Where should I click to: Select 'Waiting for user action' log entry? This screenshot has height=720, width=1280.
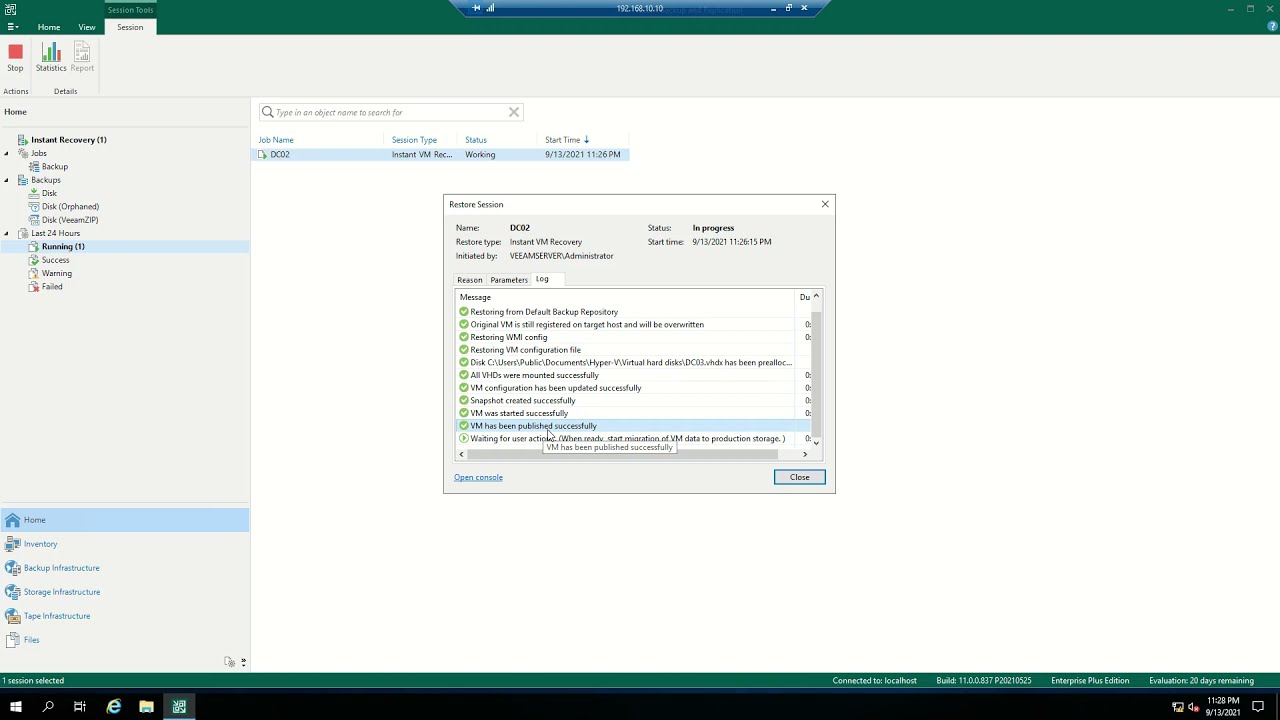pyautogui.click(x=627, y=438)
